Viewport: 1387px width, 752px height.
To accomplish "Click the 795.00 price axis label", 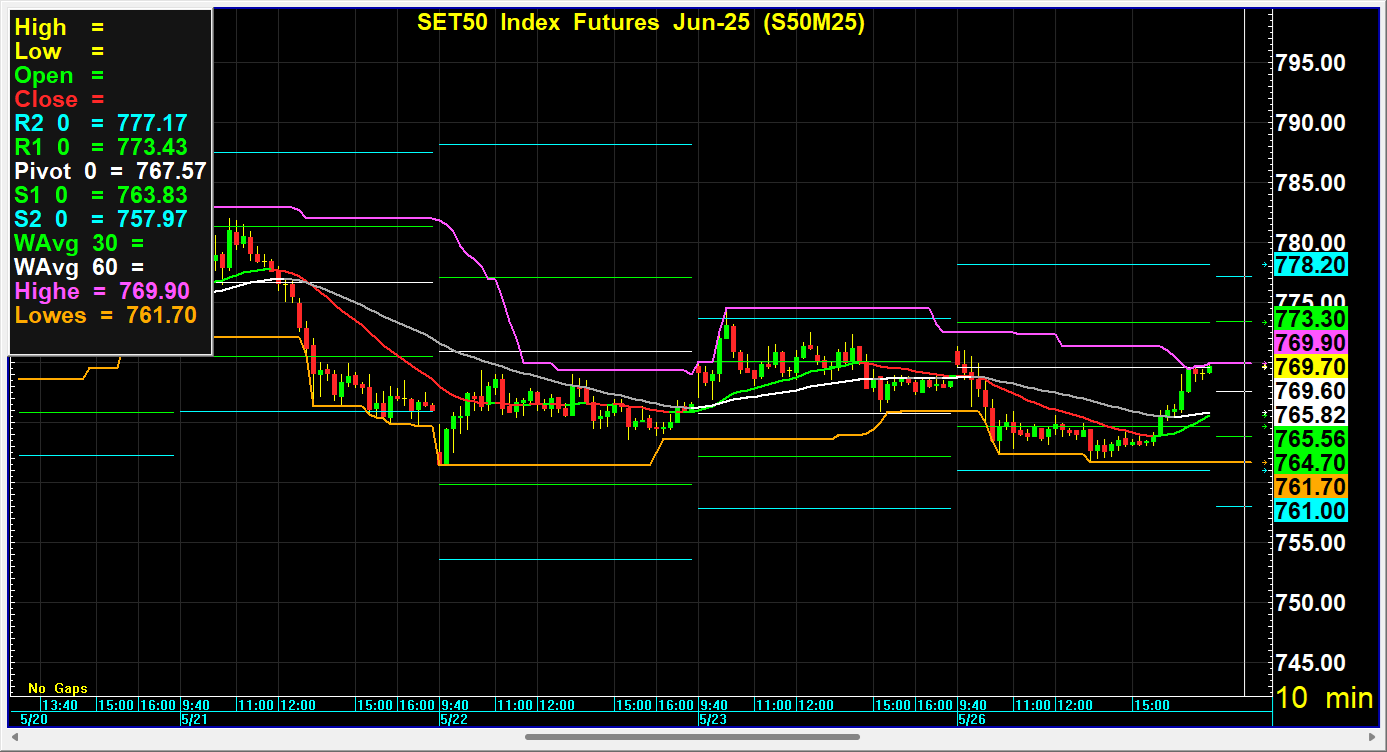I will click(x=1311, y=63).
